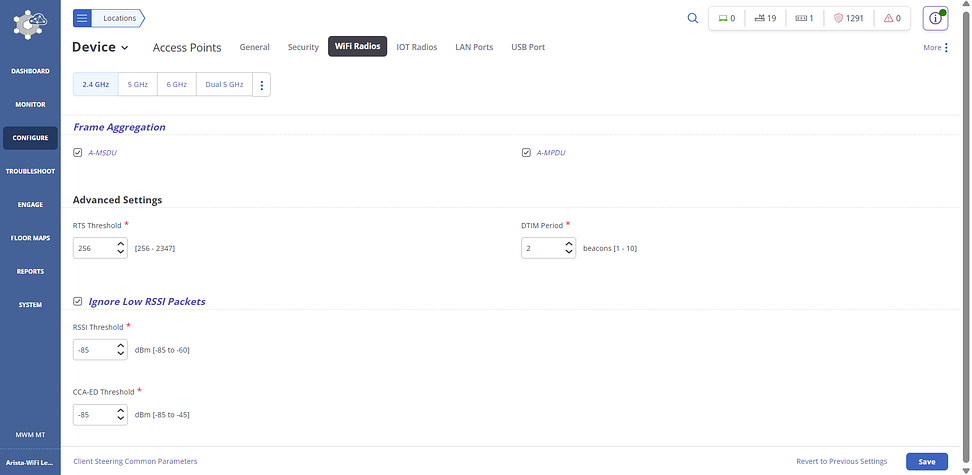The width and height of the screenshot is (972, 475).
Task: Click the Save button
Action: coord(926,461)
